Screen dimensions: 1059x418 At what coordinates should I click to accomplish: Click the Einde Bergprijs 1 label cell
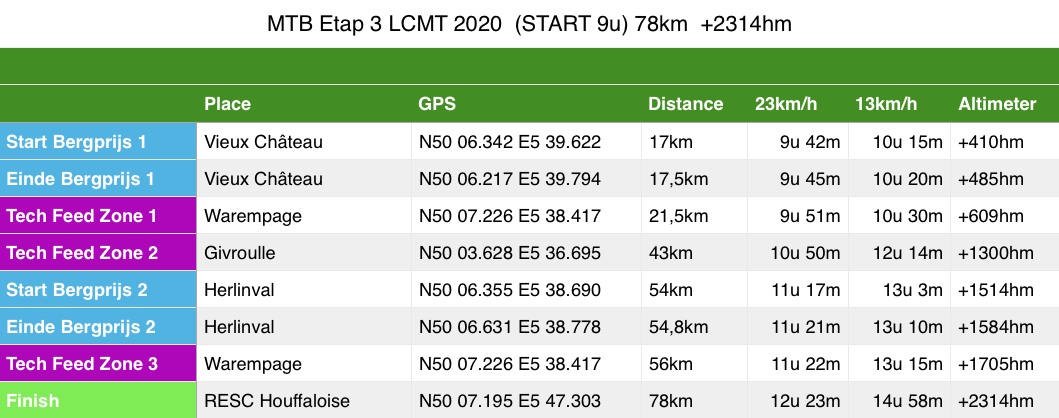tap(98, 179)
